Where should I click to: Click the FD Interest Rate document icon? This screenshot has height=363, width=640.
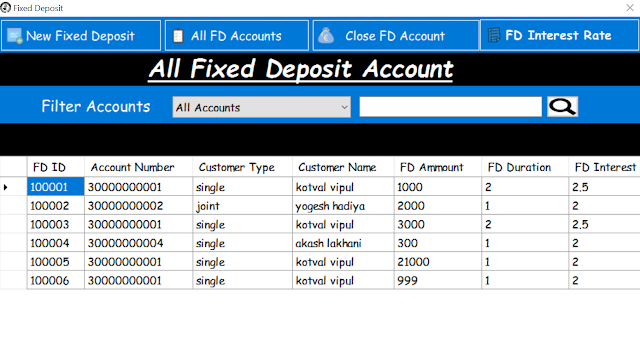(x=494, y=36)
